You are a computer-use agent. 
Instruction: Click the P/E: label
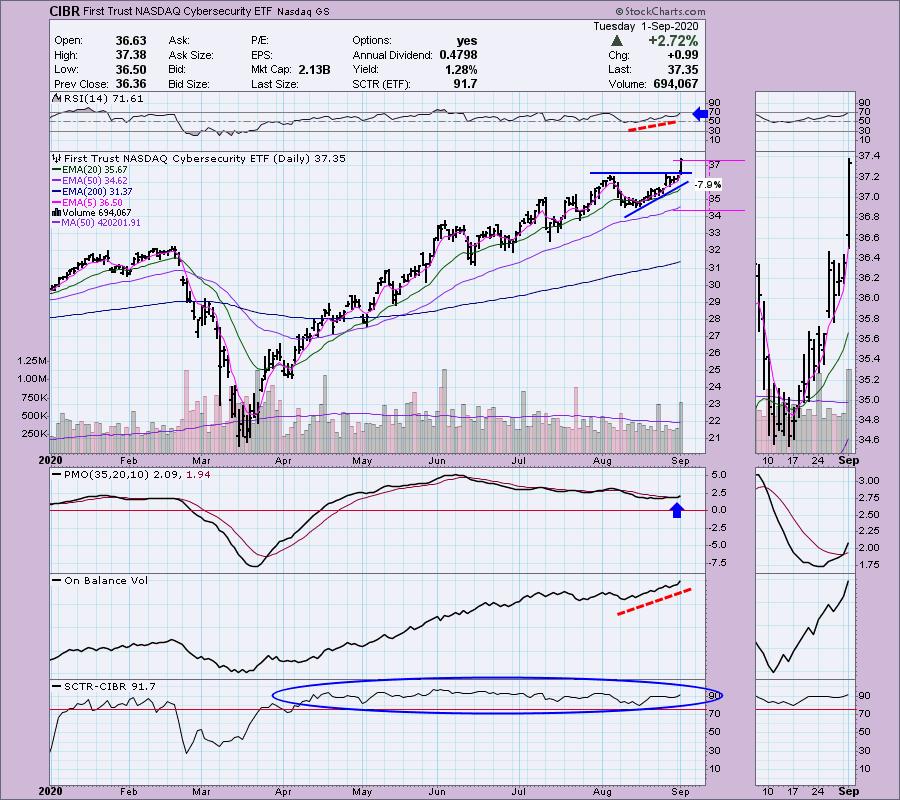click(261, 41)
